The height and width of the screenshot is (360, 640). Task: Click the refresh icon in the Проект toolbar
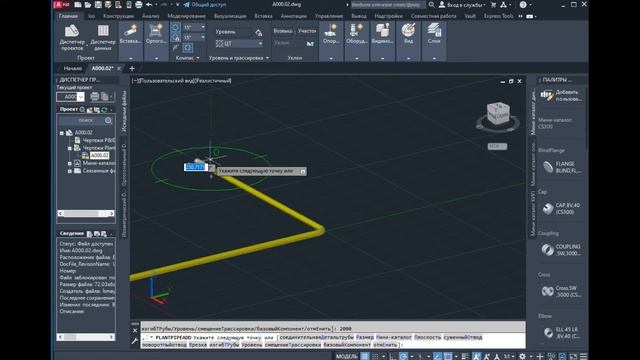click(104, 109)
